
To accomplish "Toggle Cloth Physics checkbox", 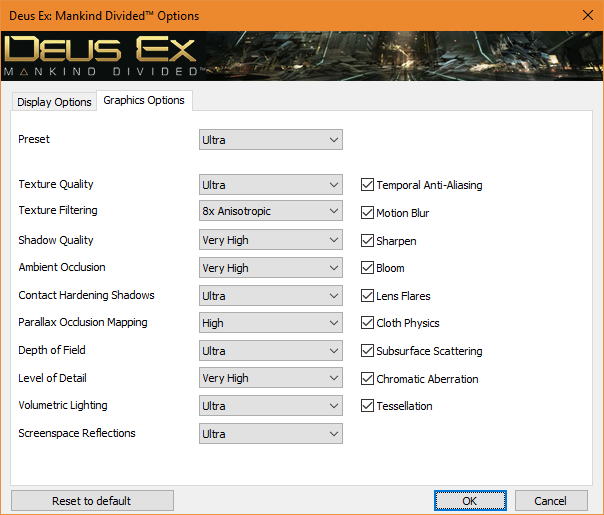I will (367, 323).
